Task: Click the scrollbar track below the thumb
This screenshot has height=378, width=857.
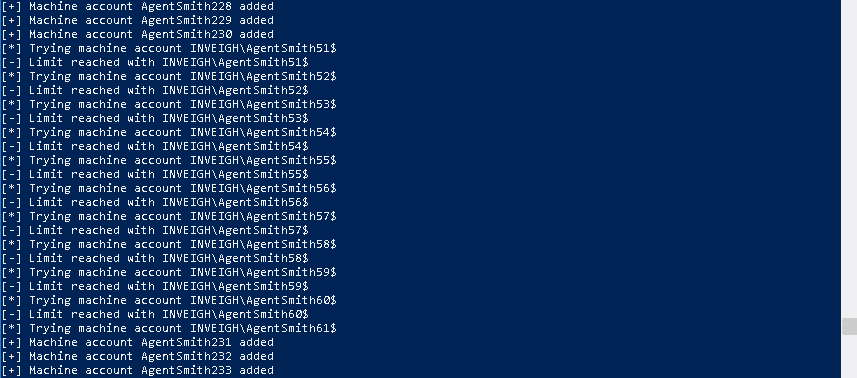Action: coord(849,356)
